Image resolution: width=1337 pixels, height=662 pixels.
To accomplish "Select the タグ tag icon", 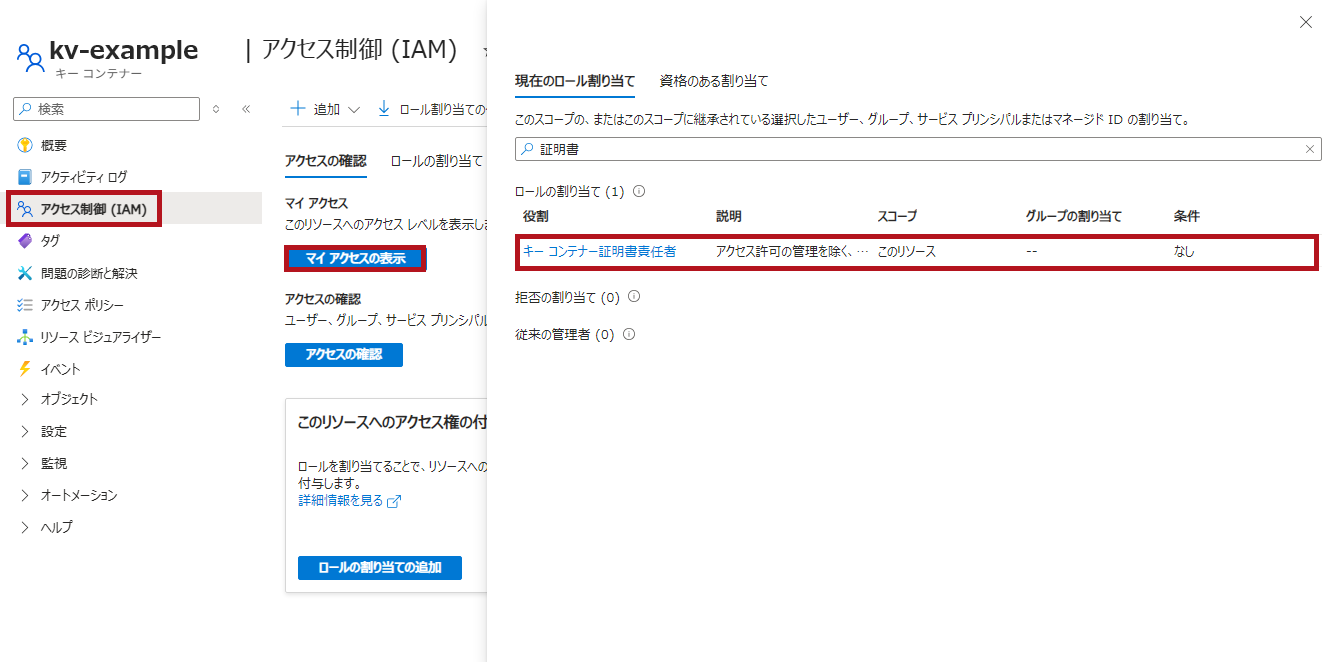I will click(x=25, y=241).
